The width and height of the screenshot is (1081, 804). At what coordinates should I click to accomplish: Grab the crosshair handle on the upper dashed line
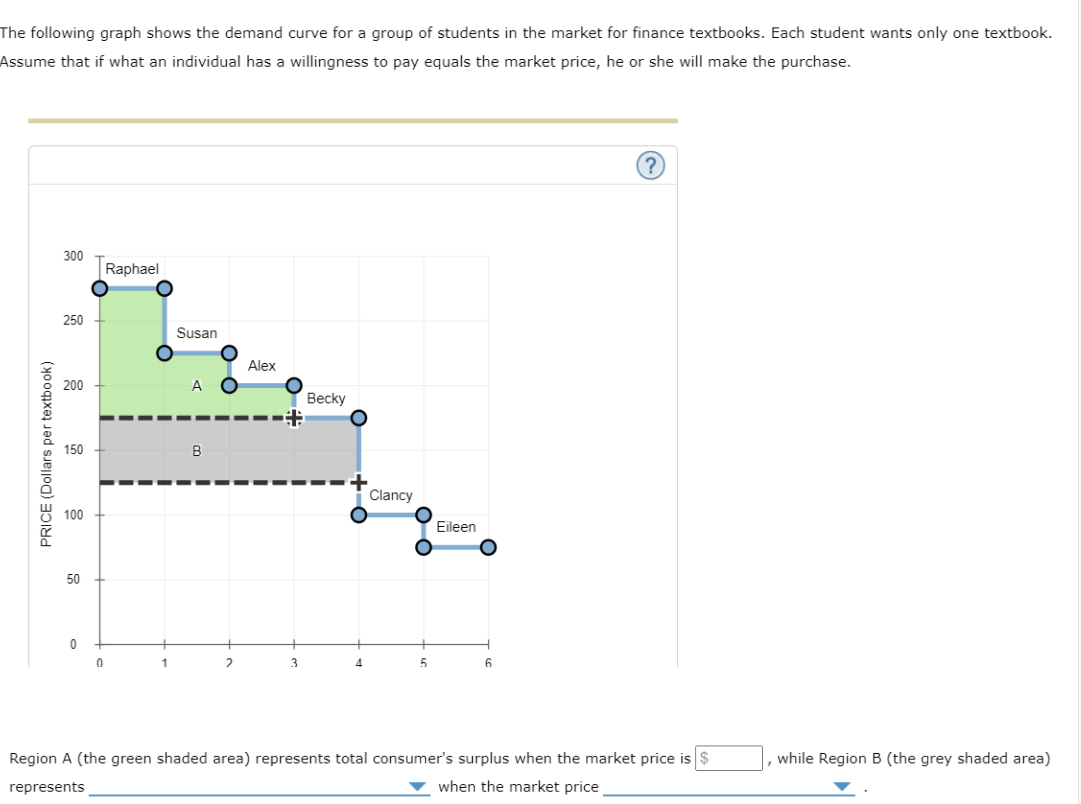point(293,419)
